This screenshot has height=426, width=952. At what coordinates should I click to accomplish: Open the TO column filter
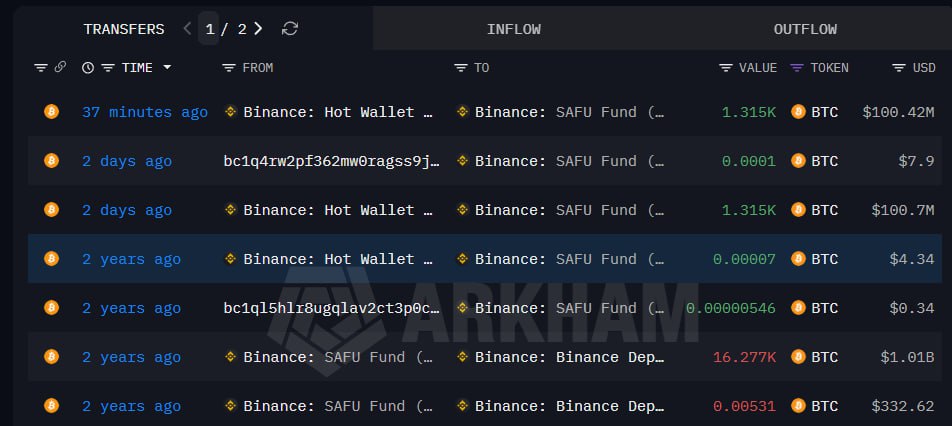(460, 68)
